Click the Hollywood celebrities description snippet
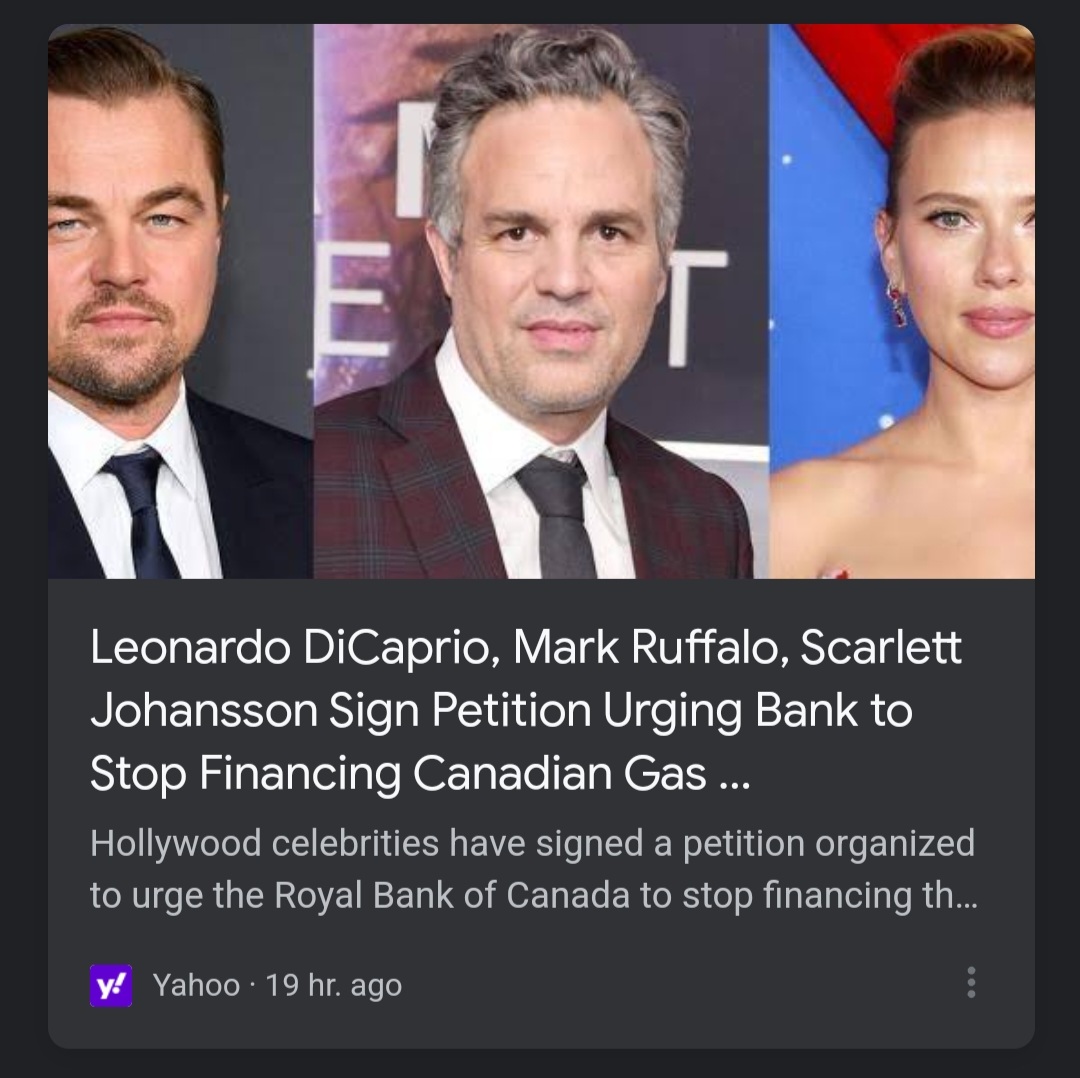The height and width of the screenshot is (1078, 1080). (531, 869)
